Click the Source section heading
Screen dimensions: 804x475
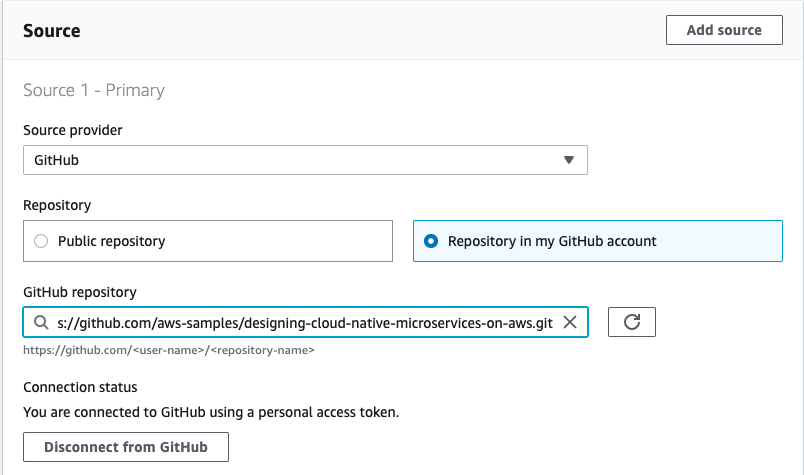(52, 31)
